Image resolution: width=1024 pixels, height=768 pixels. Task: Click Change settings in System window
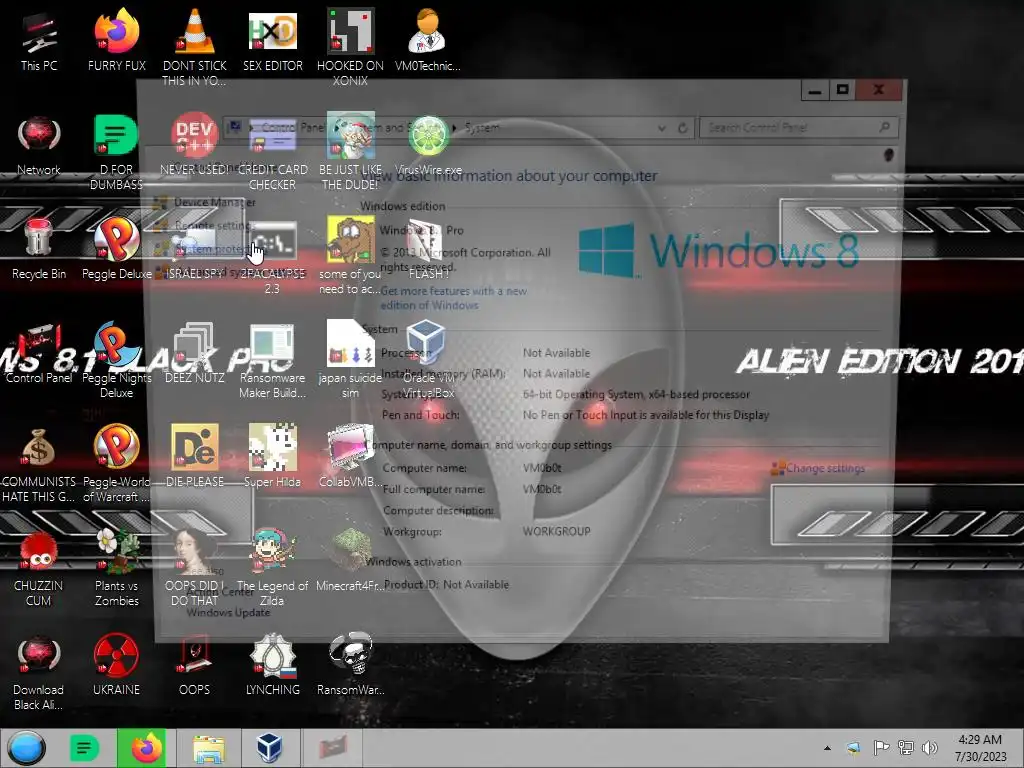pos(825,468)
